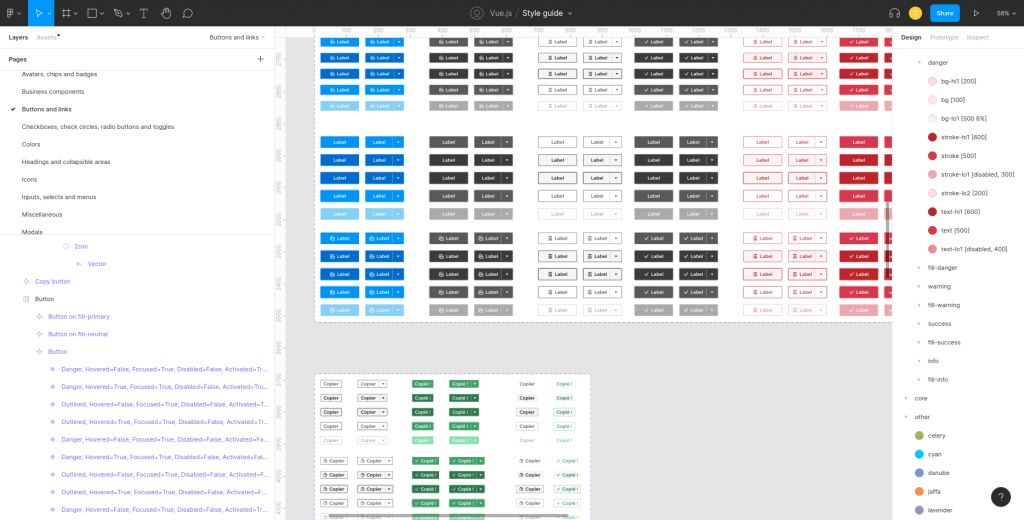Open the Figma main menu
The image size is (1024, 520).
12,13
